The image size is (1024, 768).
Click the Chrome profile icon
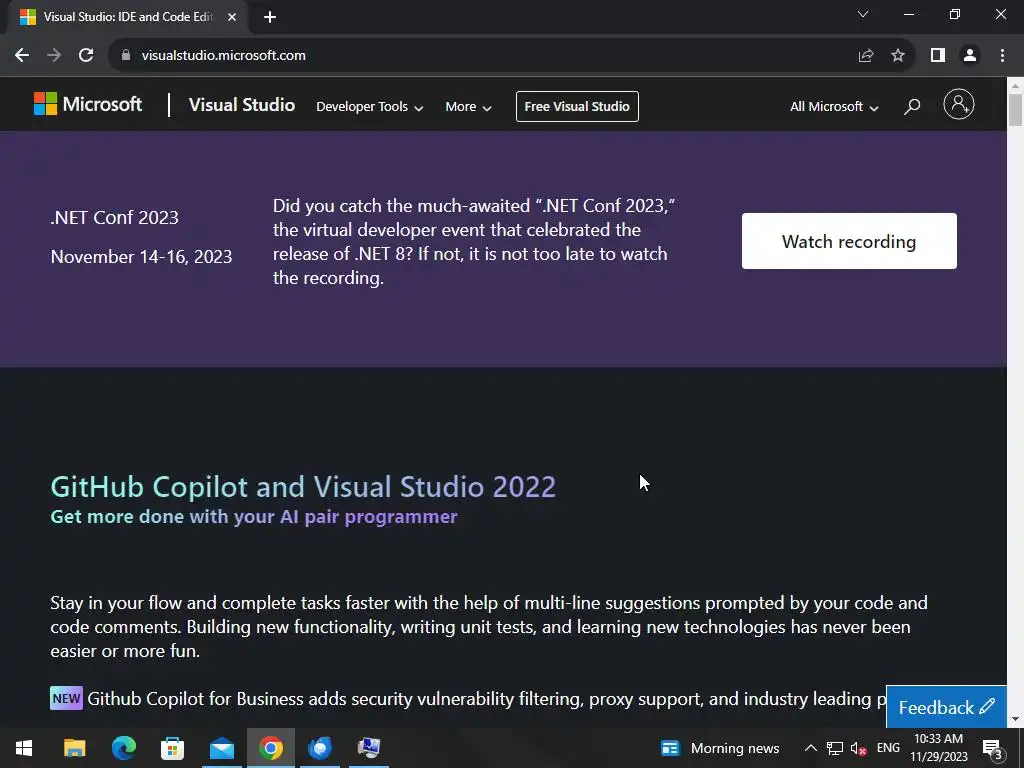(970, 56)
